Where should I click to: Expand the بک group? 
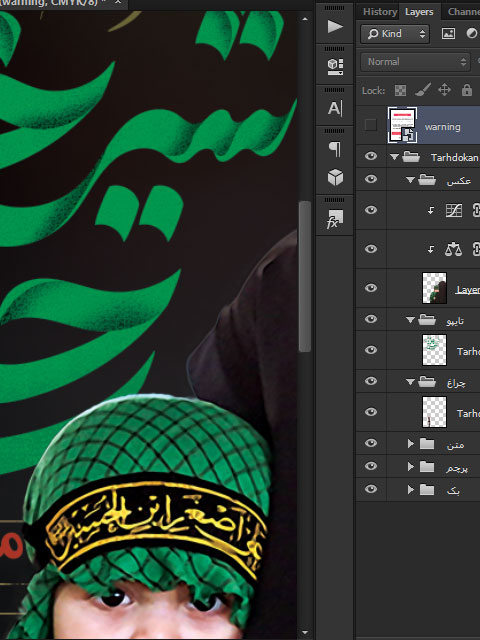[411, 489]
